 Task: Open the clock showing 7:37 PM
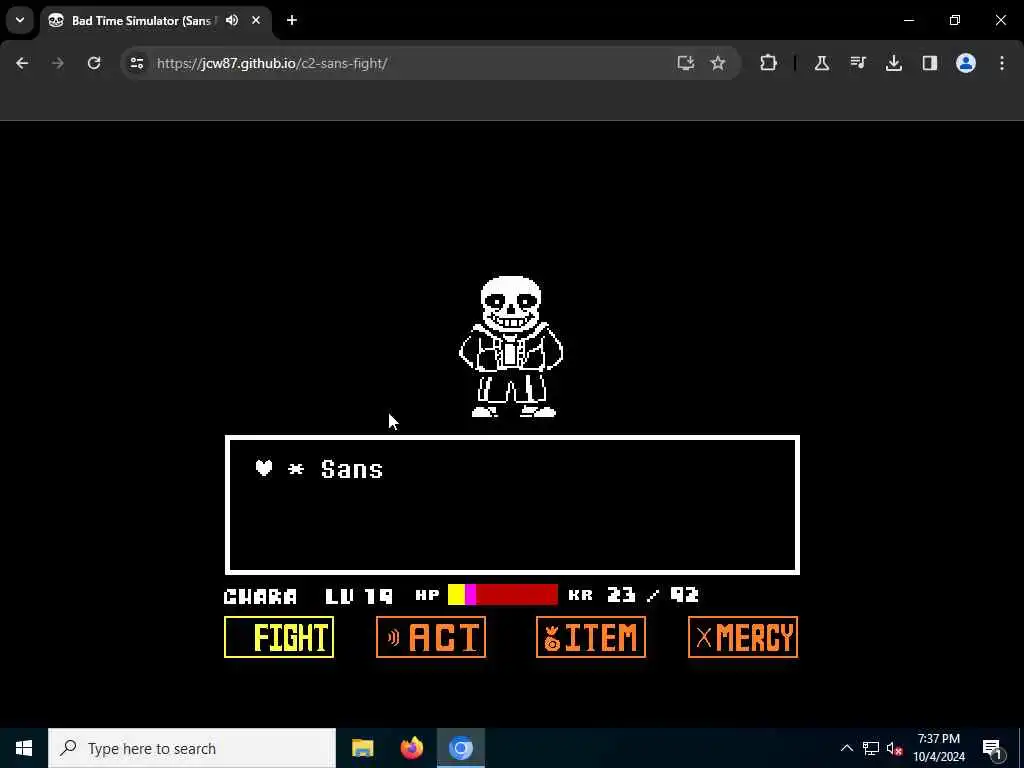point(938,748)
